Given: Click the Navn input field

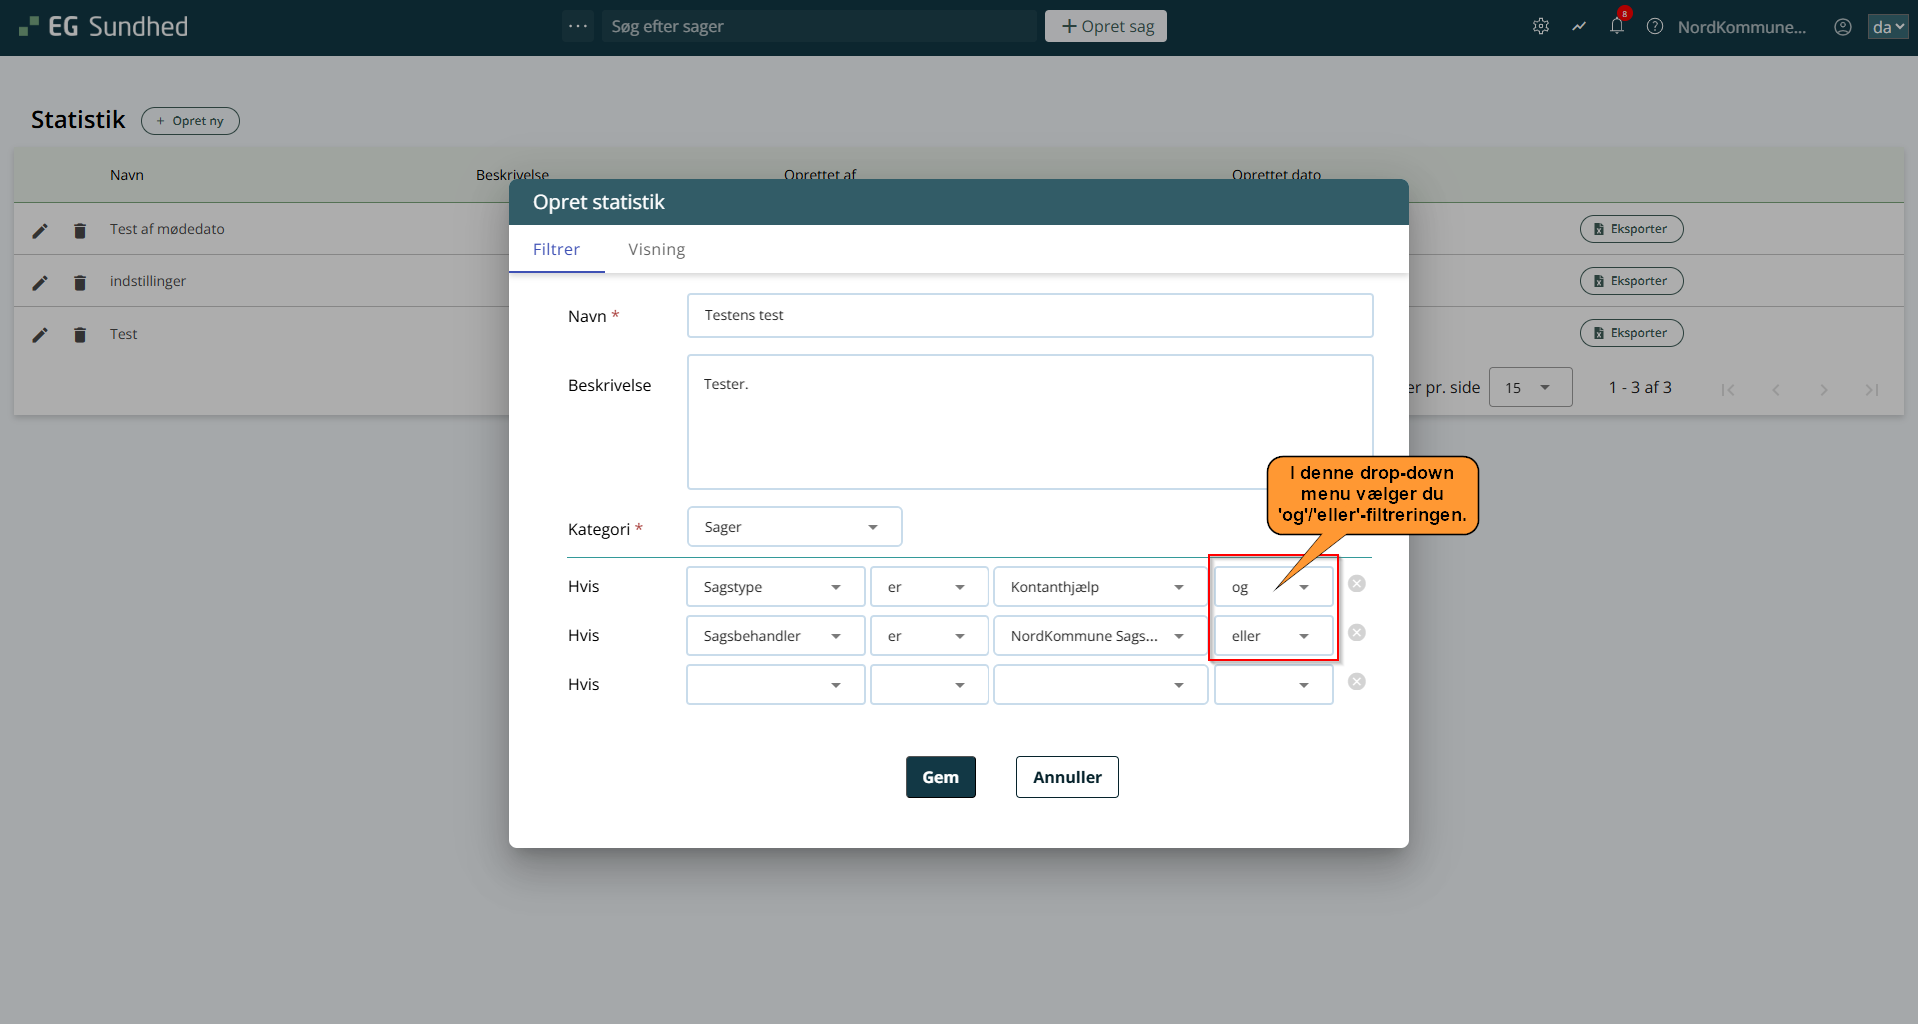Looking at the screenshot, I should [x=1029, y=316].
